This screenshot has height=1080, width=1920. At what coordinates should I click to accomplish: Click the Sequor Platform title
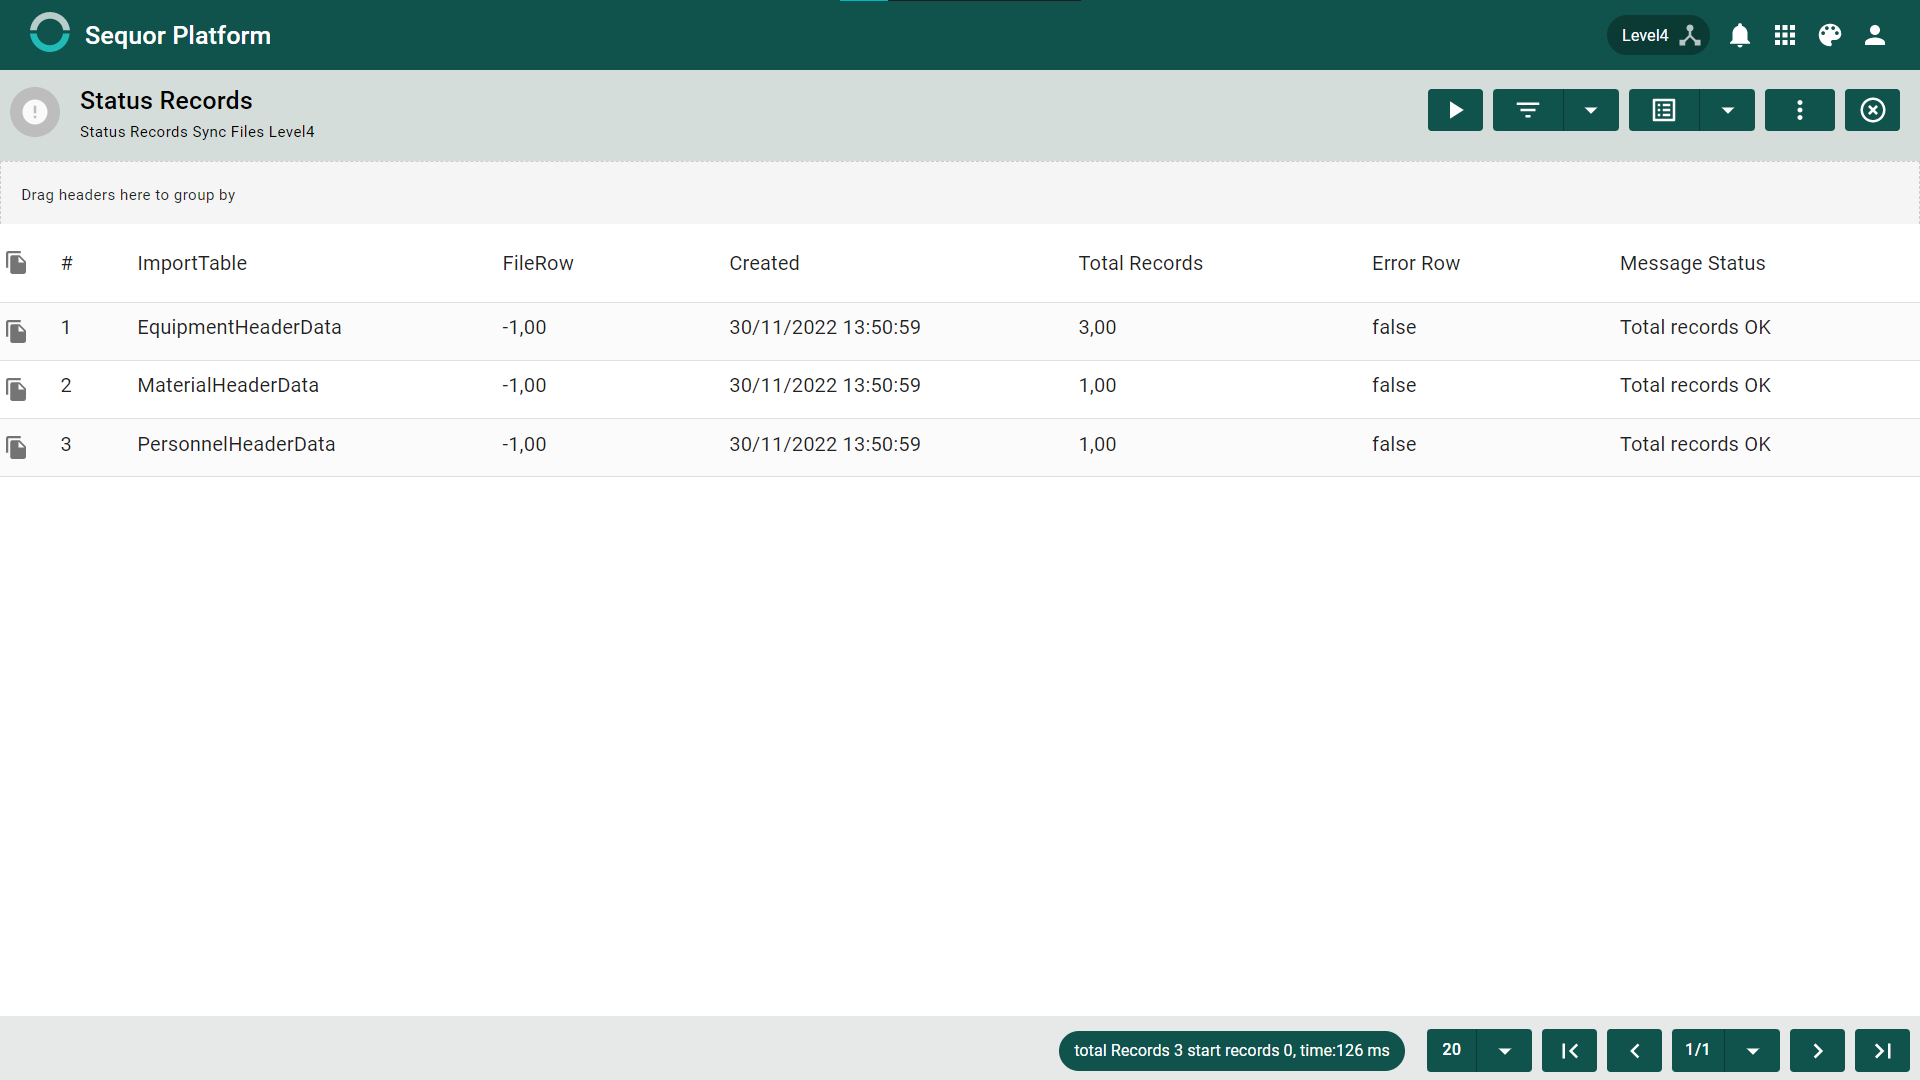coord(178,35)
